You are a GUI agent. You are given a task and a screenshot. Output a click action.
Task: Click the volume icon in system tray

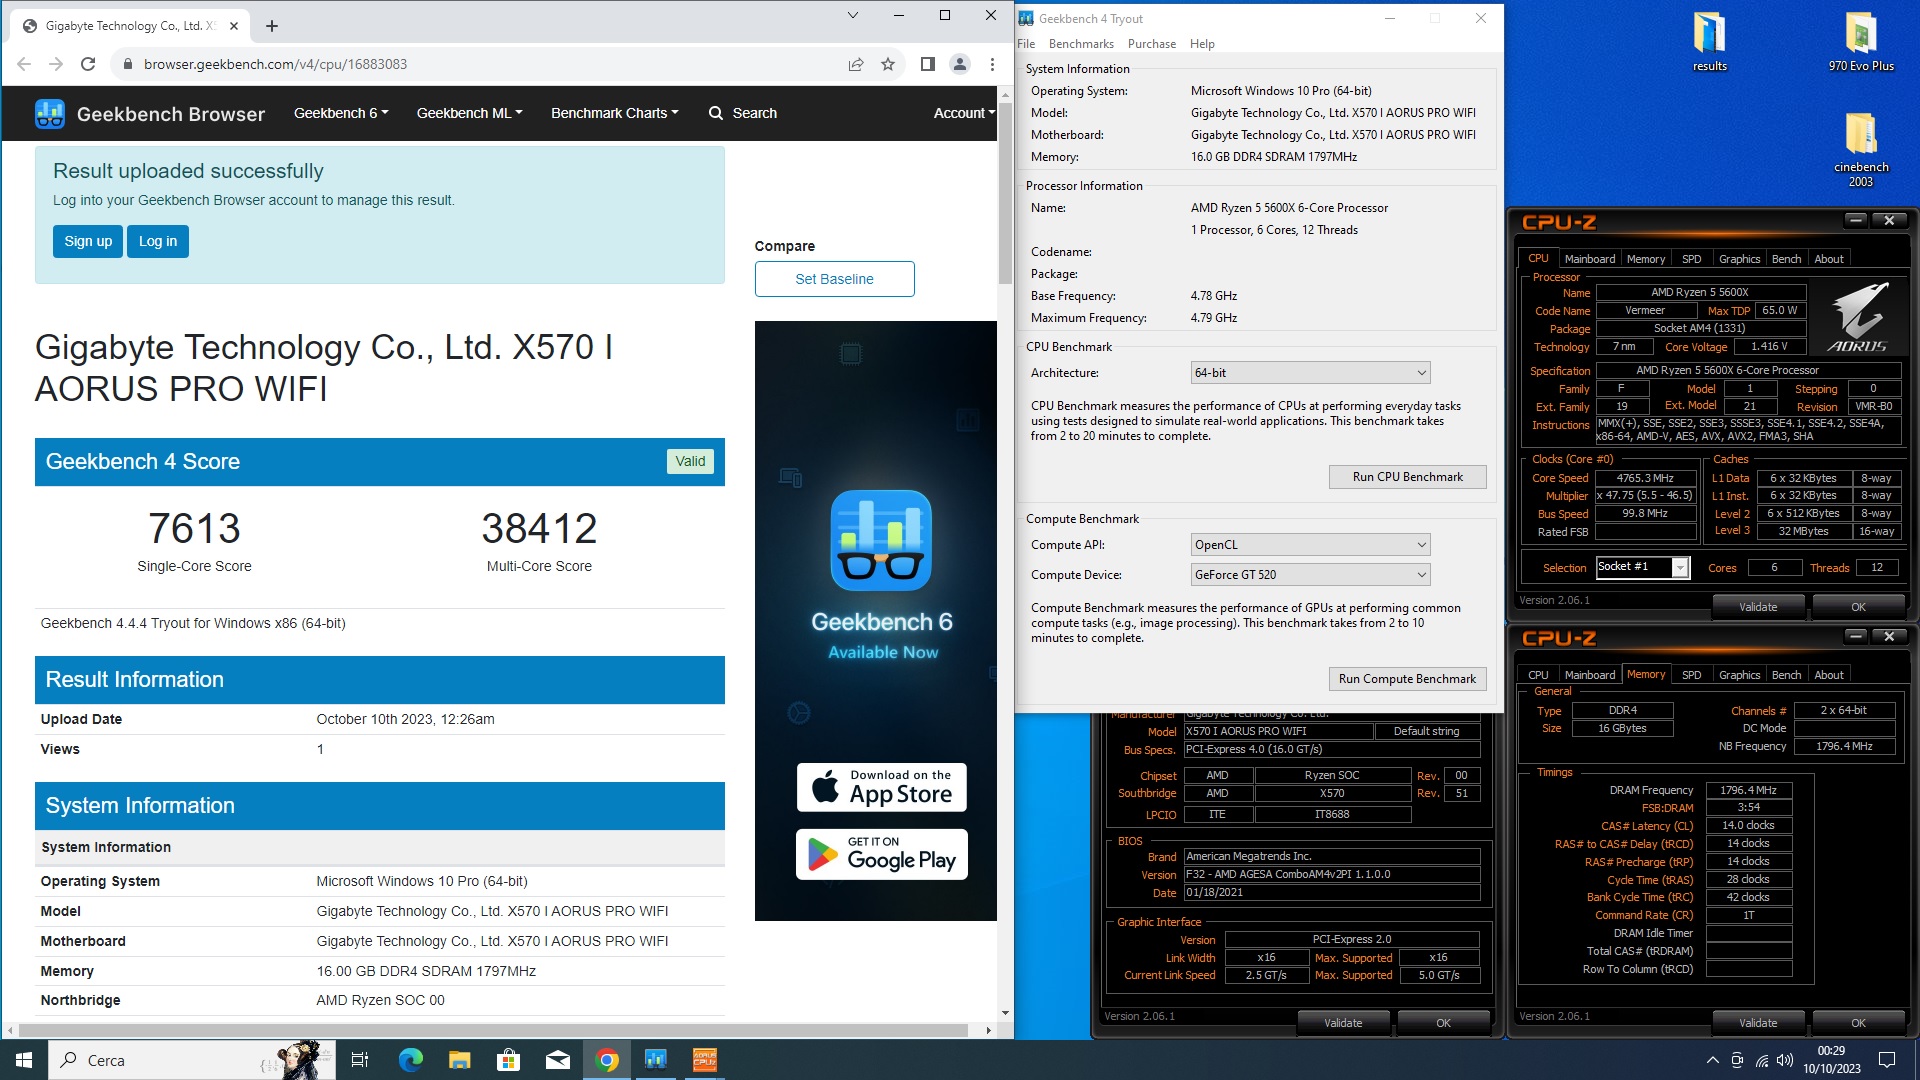1785,1060
